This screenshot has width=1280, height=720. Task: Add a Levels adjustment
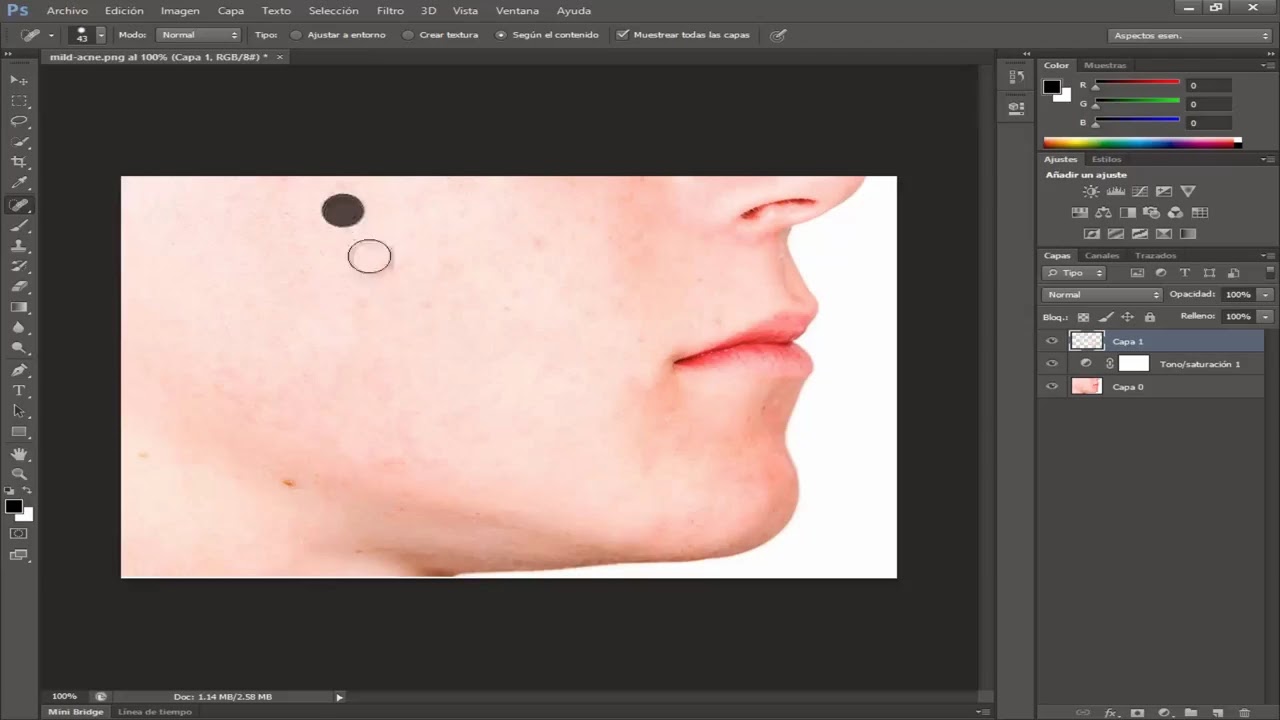point(1115,191)
